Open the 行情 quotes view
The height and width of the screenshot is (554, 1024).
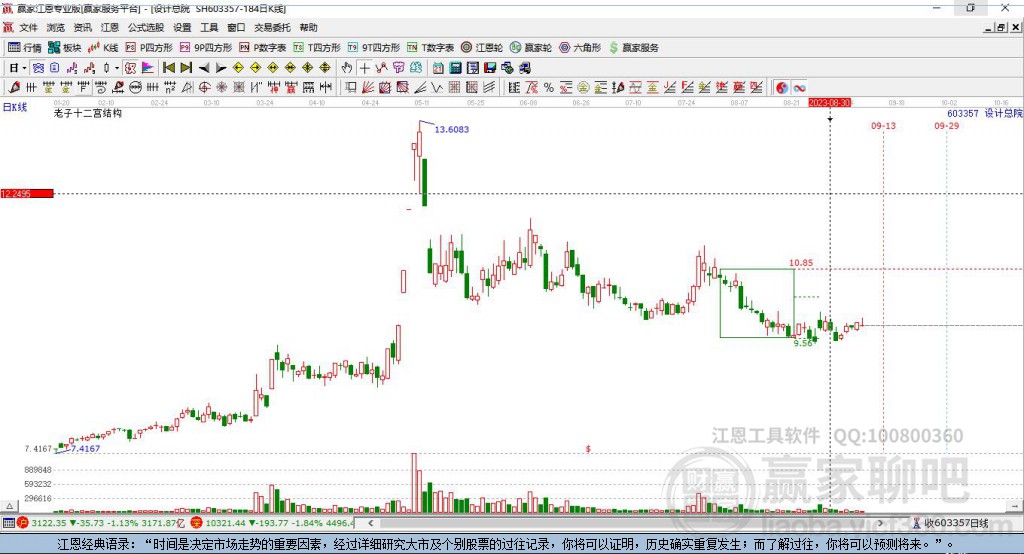point(25,48)
